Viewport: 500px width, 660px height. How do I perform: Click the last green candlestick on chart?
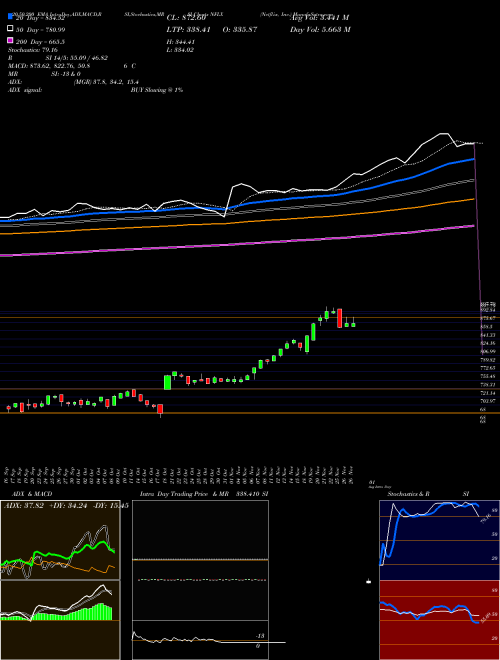tap(353, 324)
